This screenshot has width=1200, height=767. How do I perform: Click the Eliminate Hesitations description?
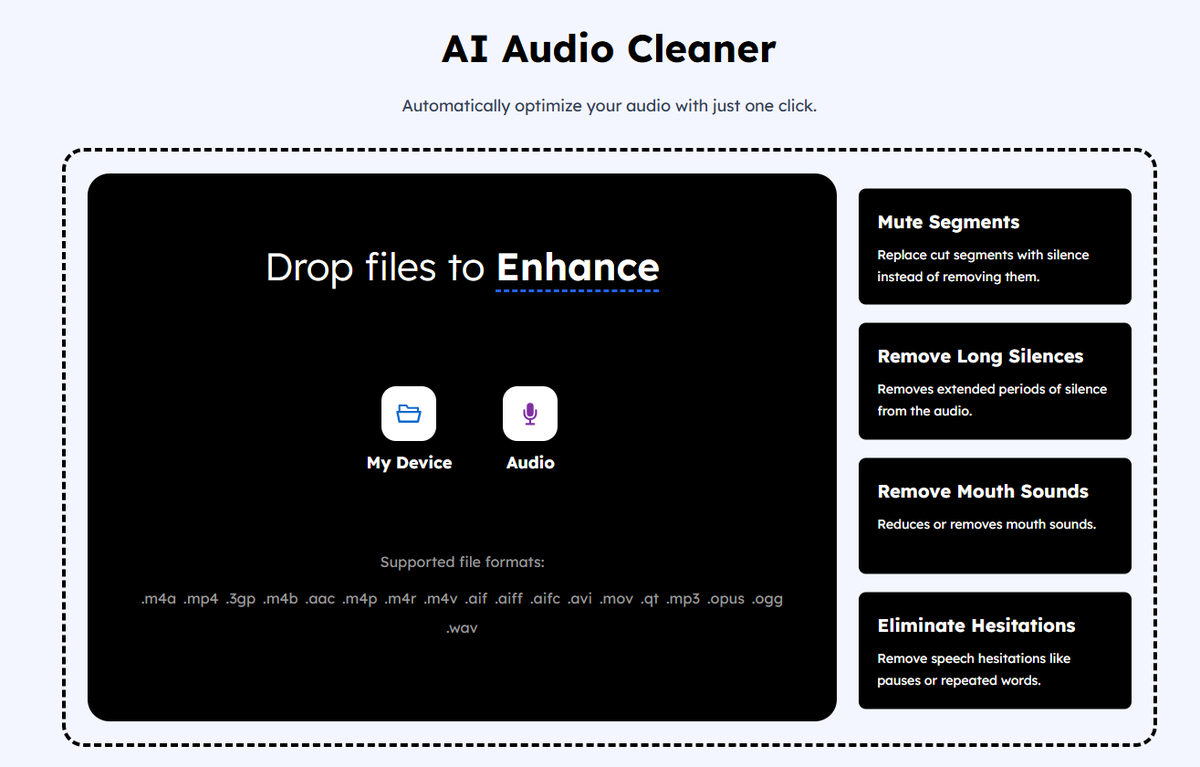975,669
